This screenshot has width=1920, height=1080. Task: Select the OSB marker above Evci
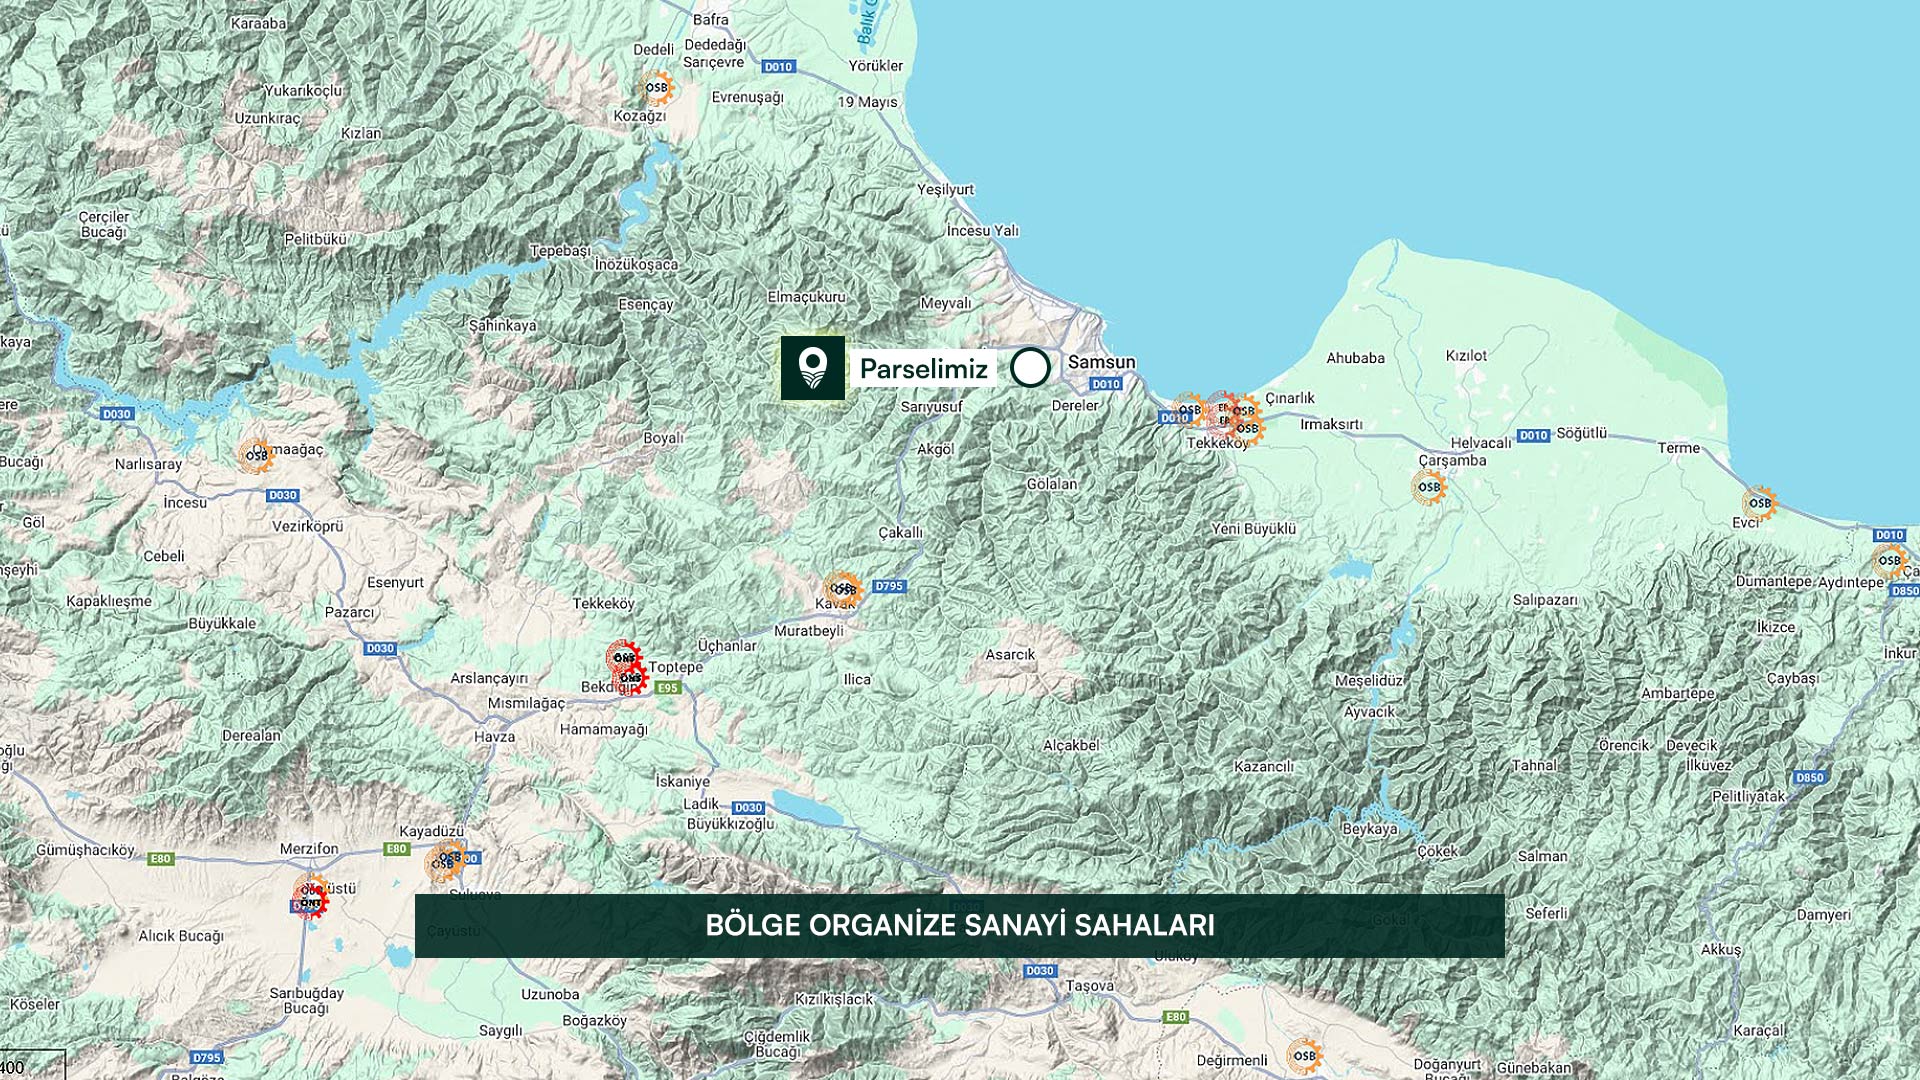(1759, 503)
